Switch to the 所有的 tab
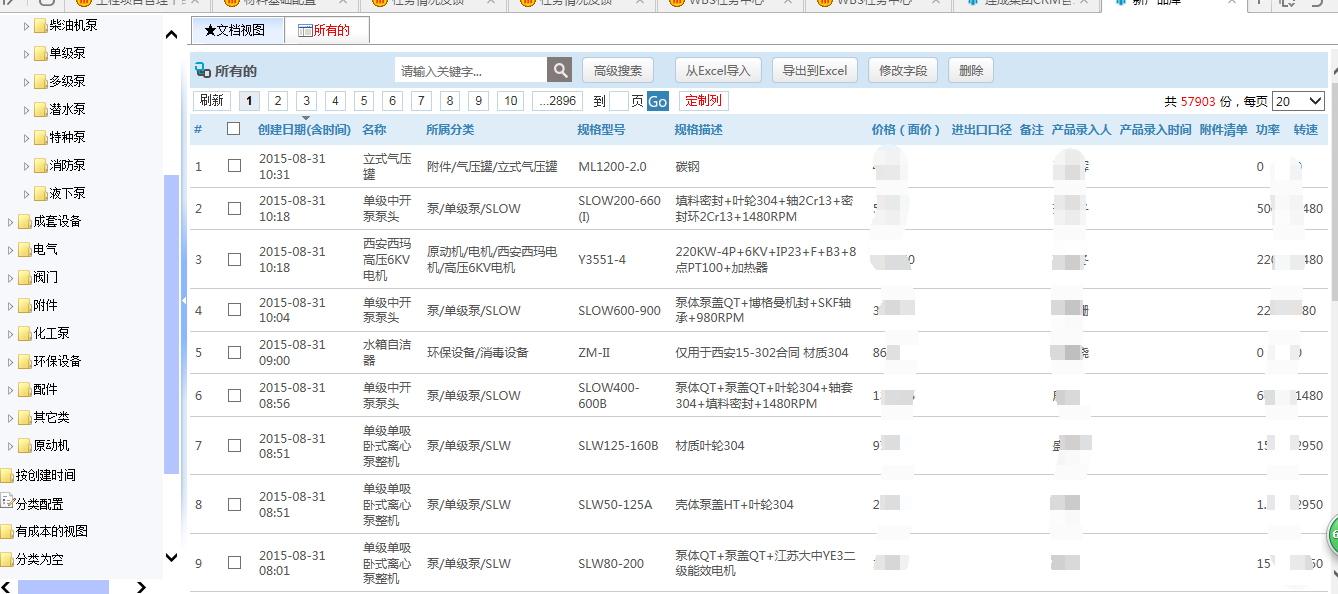 326,30
